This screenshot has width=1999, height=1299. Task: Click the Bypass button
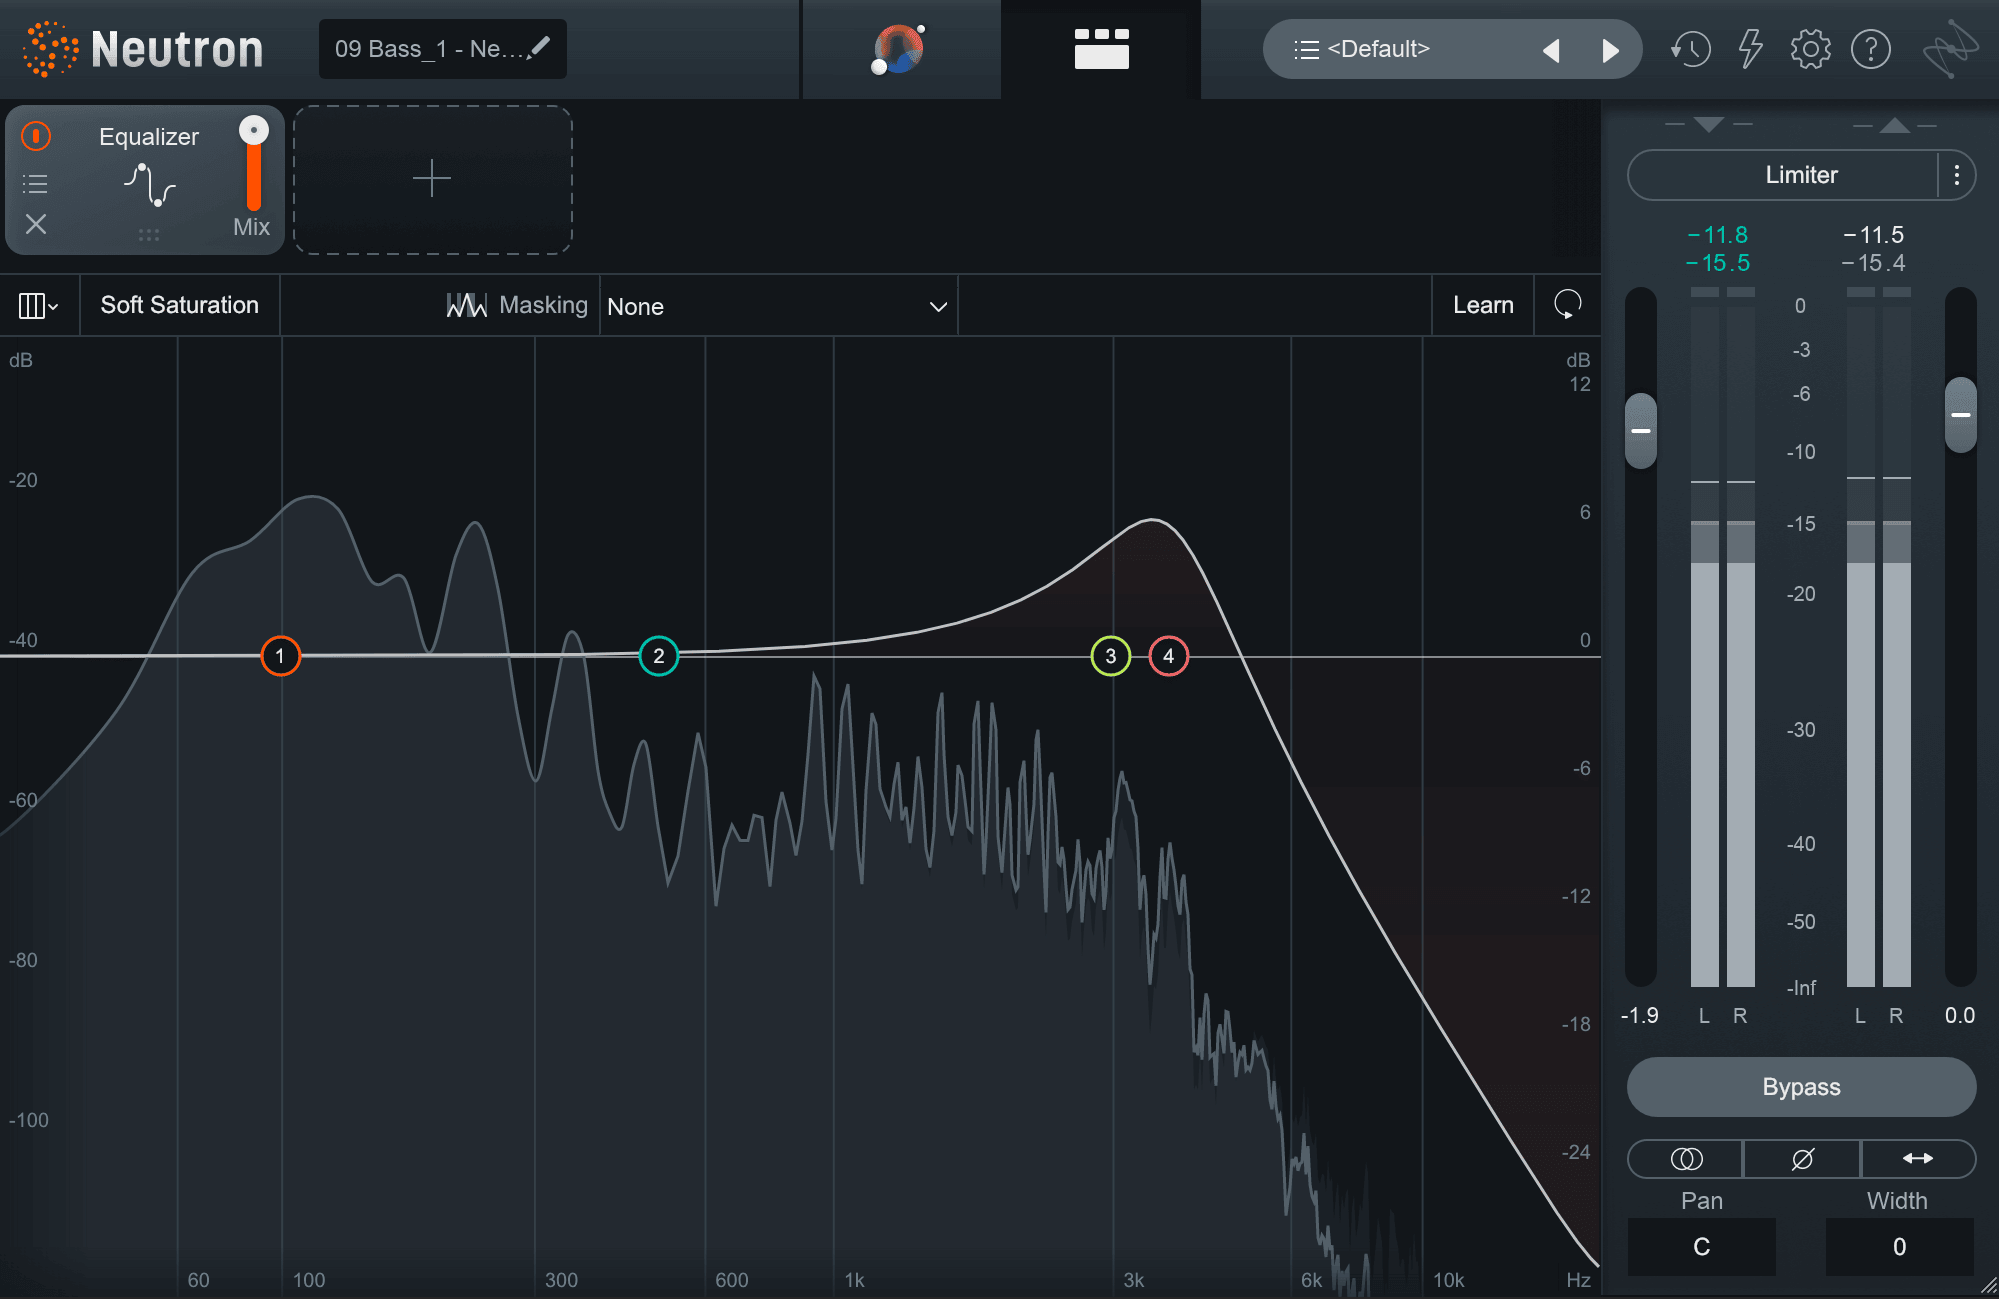pyautogui.click(x=1801, y=1087)
